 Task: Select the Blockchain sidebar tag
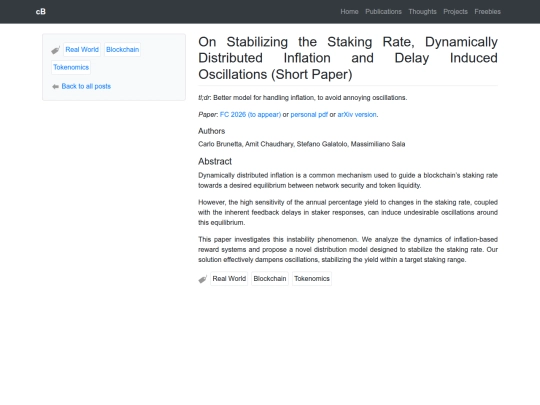123,50
